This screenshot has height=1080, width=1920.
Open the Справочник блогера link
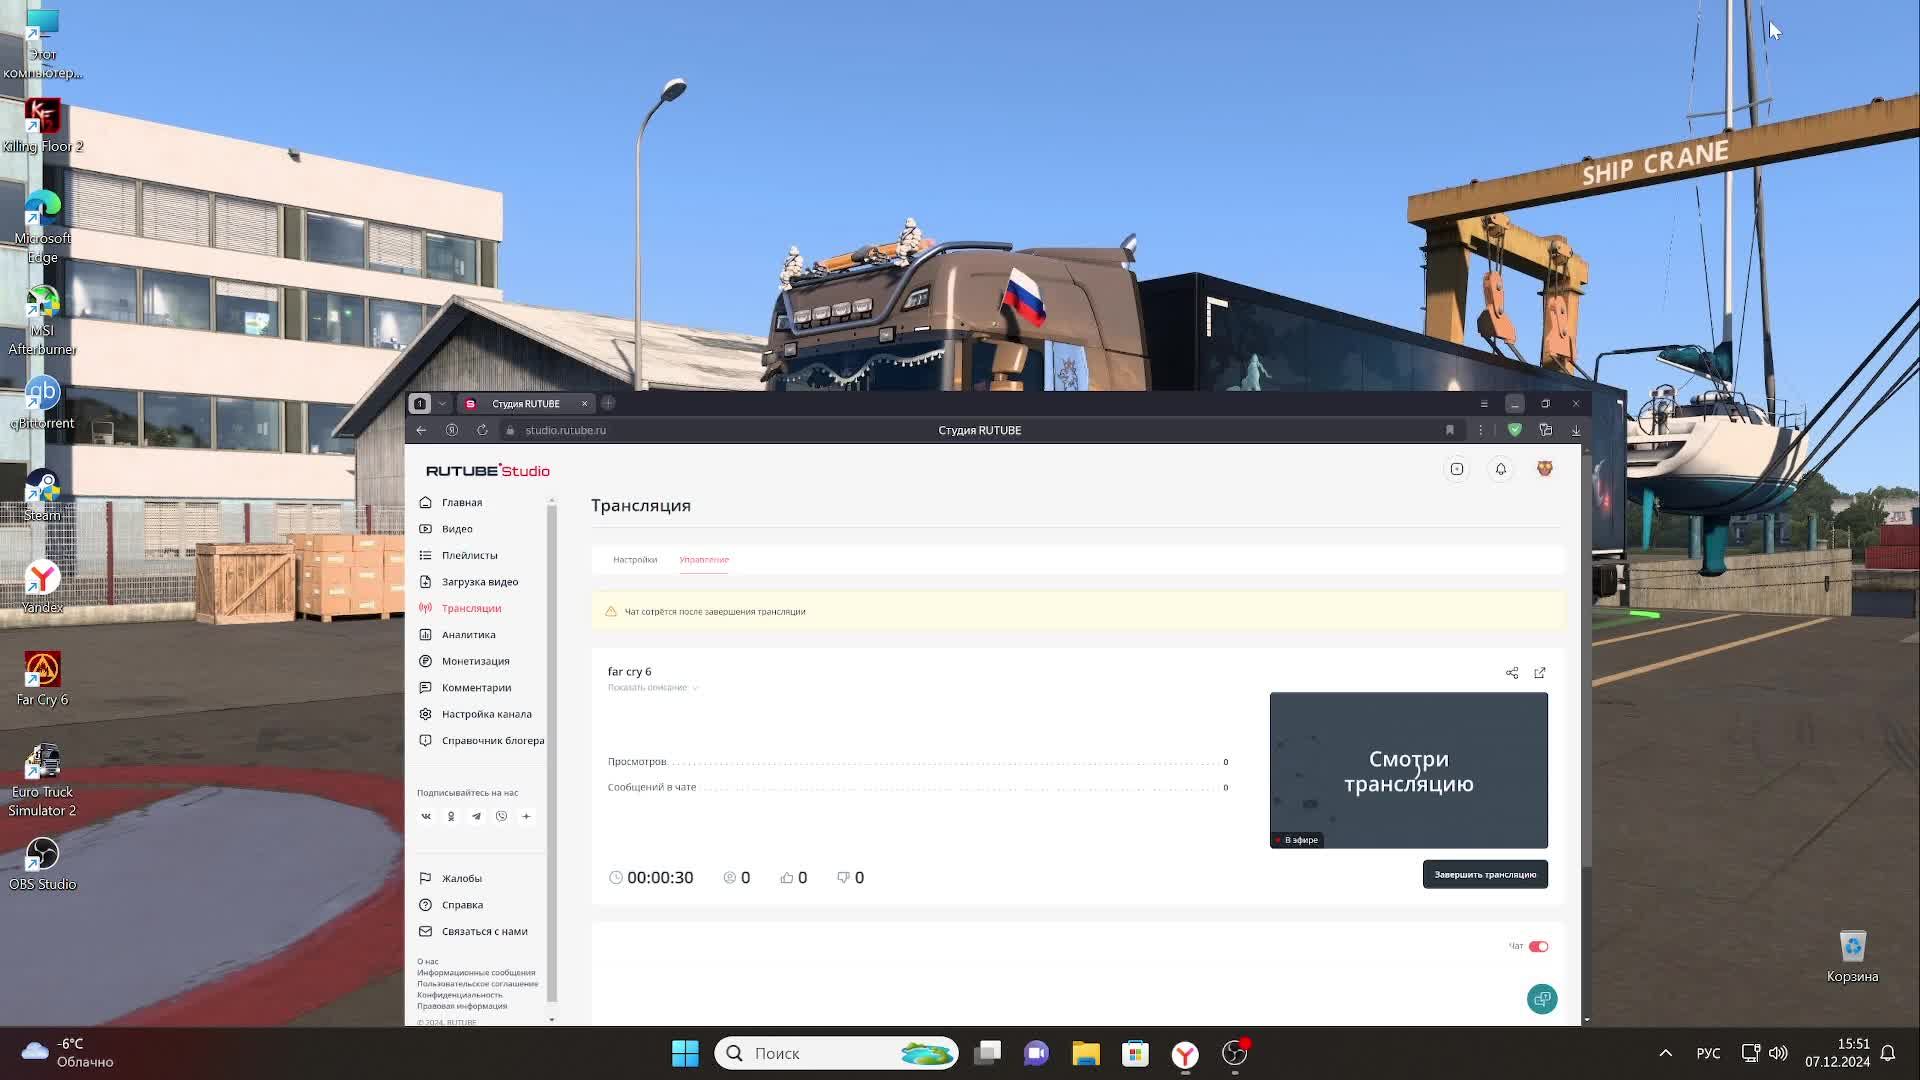pyautogui.click(x=492, y=741)
